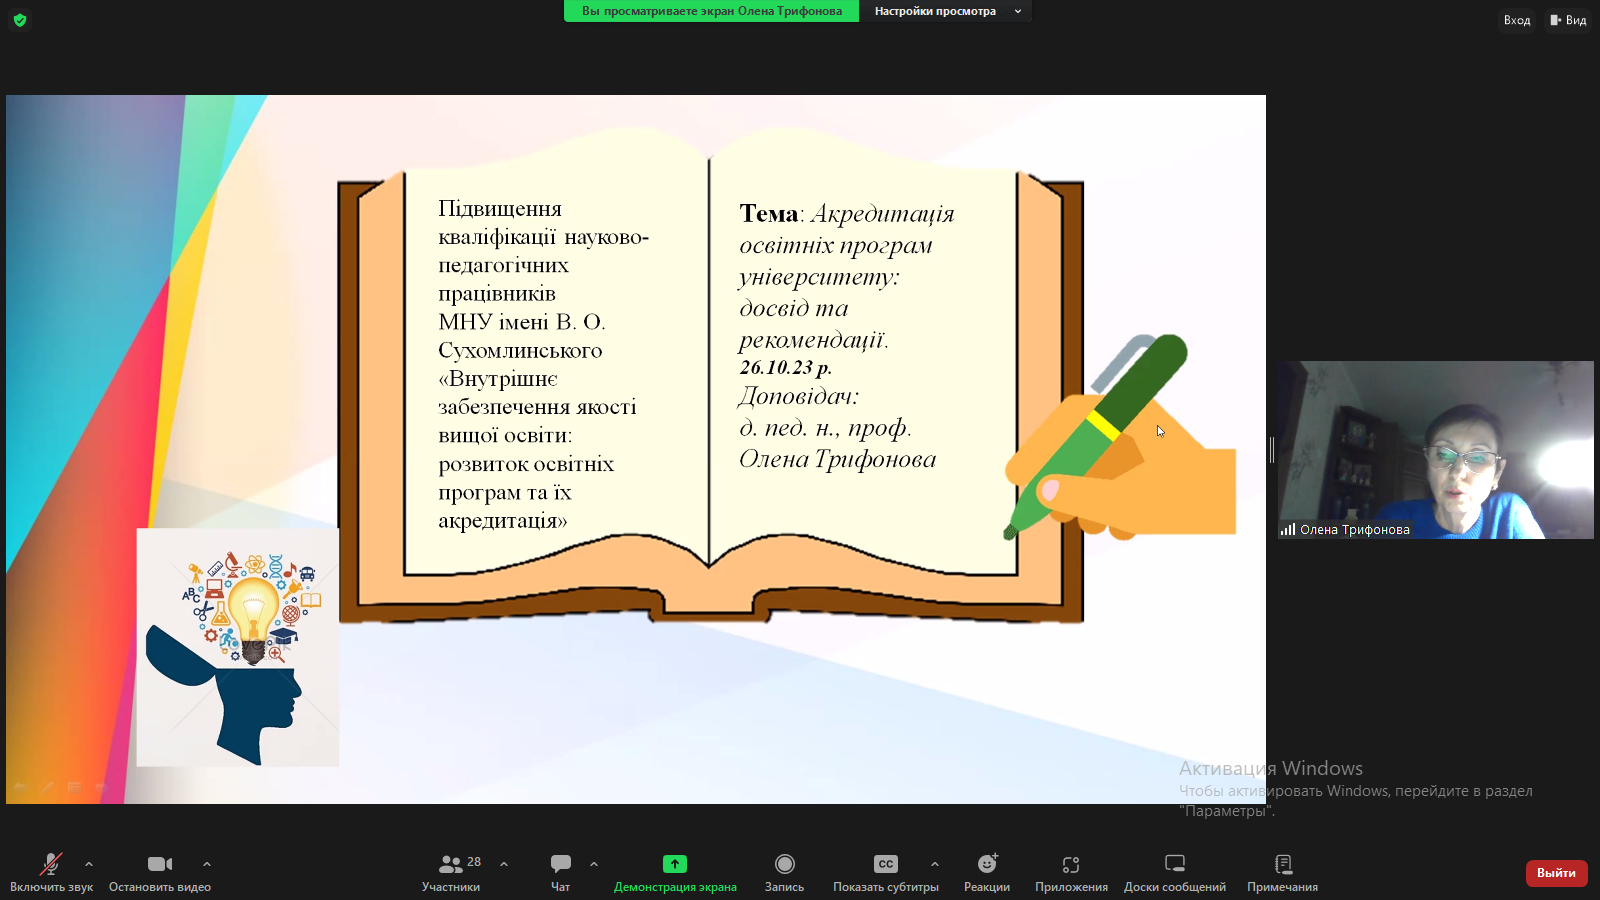Open Доски сообщений whiteboards
Viewport: 1600px width, 900px height.
pos(1175,872)
